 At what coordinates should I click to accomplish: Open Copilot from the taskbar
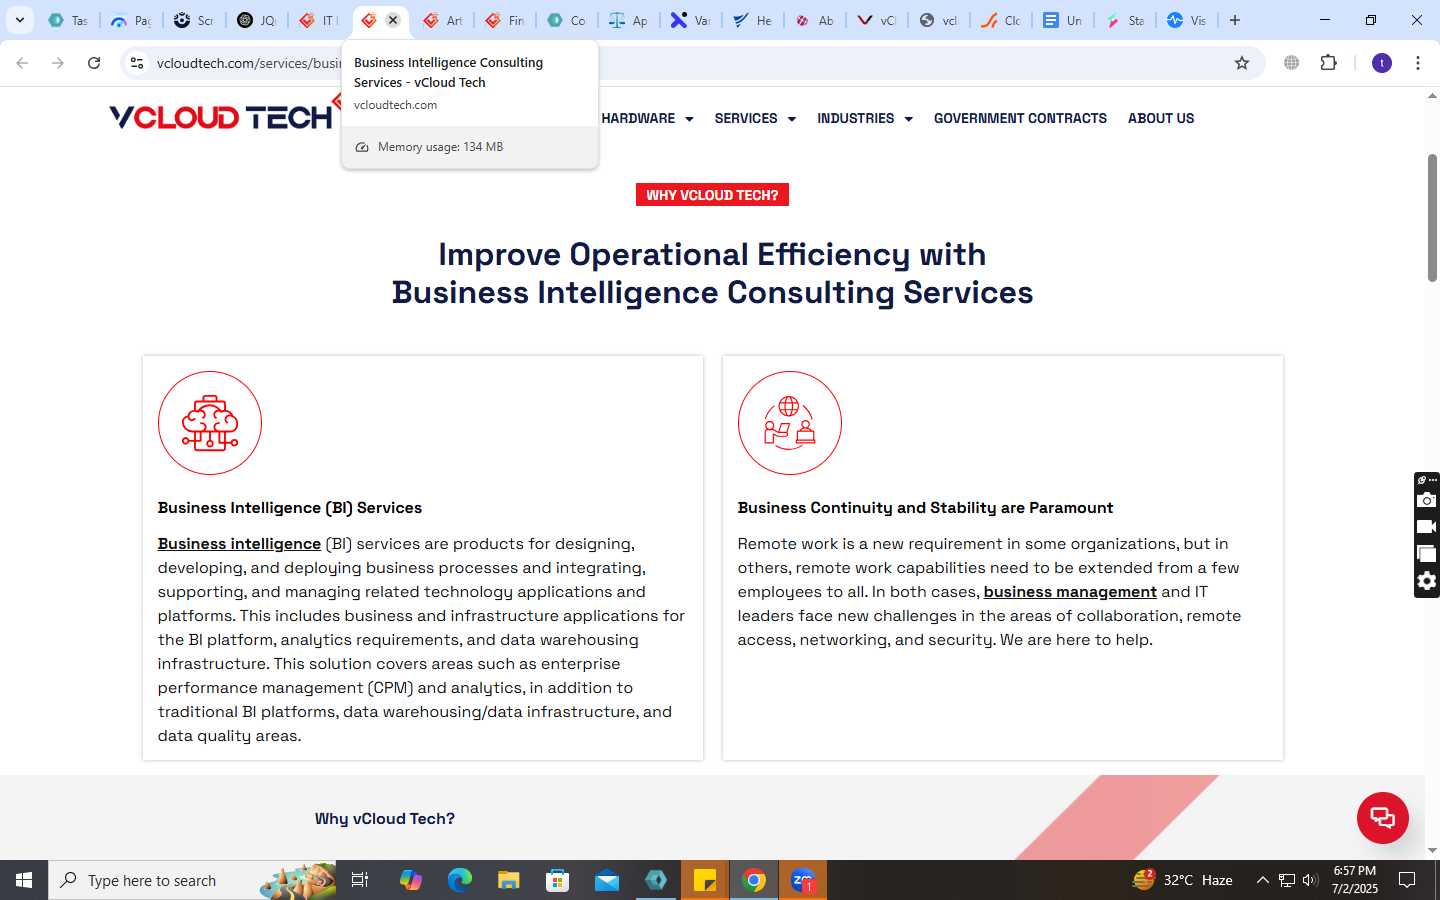(411, 880)
